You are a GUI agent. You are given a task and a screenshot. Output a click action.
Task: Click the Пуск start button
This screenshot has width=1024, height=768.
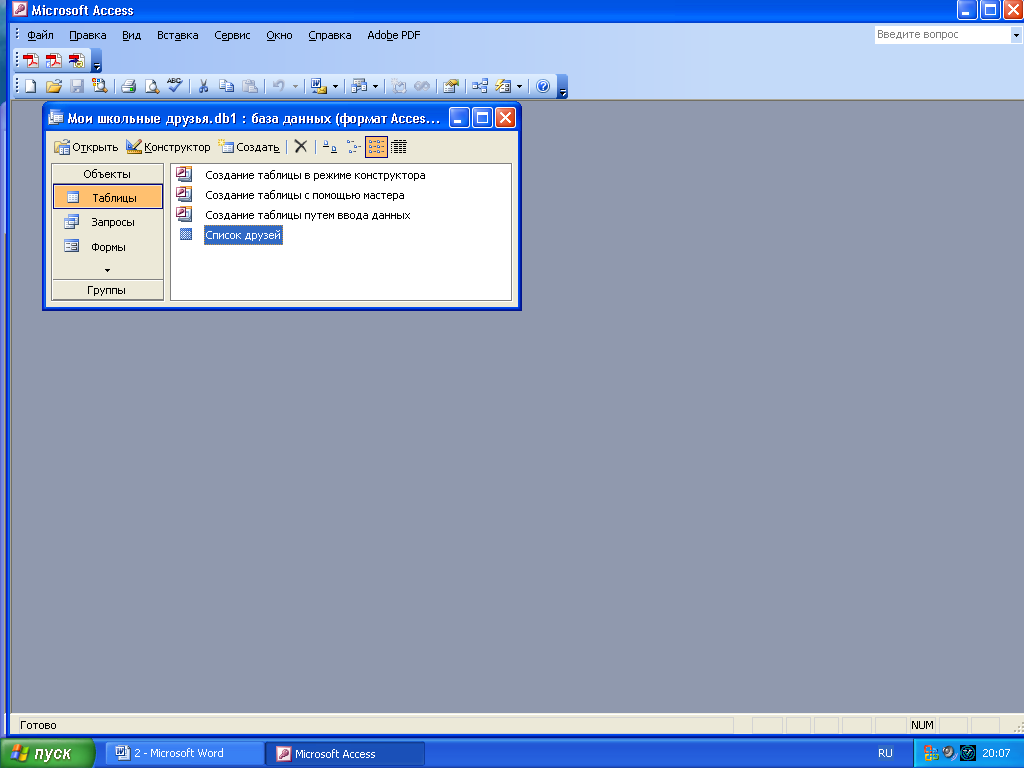[48, 754]
